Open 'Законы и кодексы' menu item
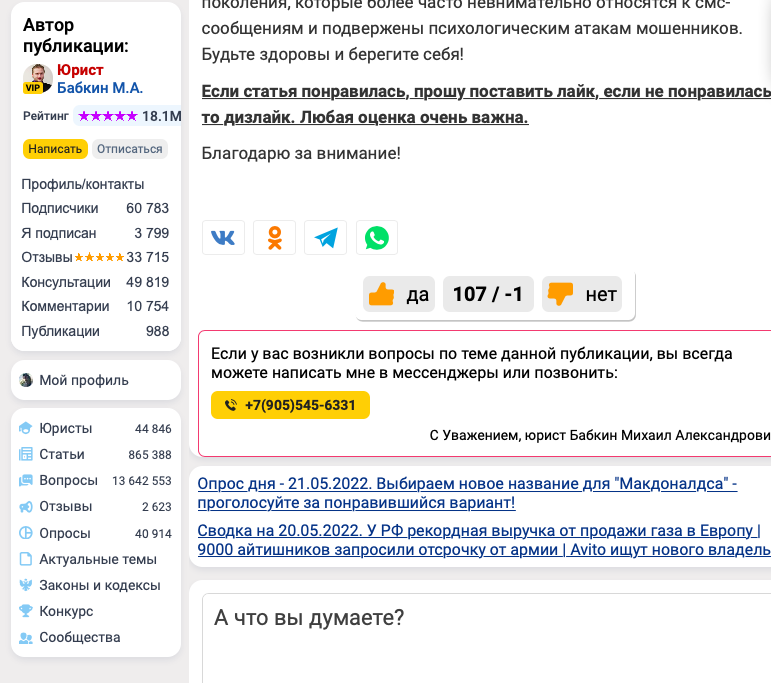 coord(99,585)
